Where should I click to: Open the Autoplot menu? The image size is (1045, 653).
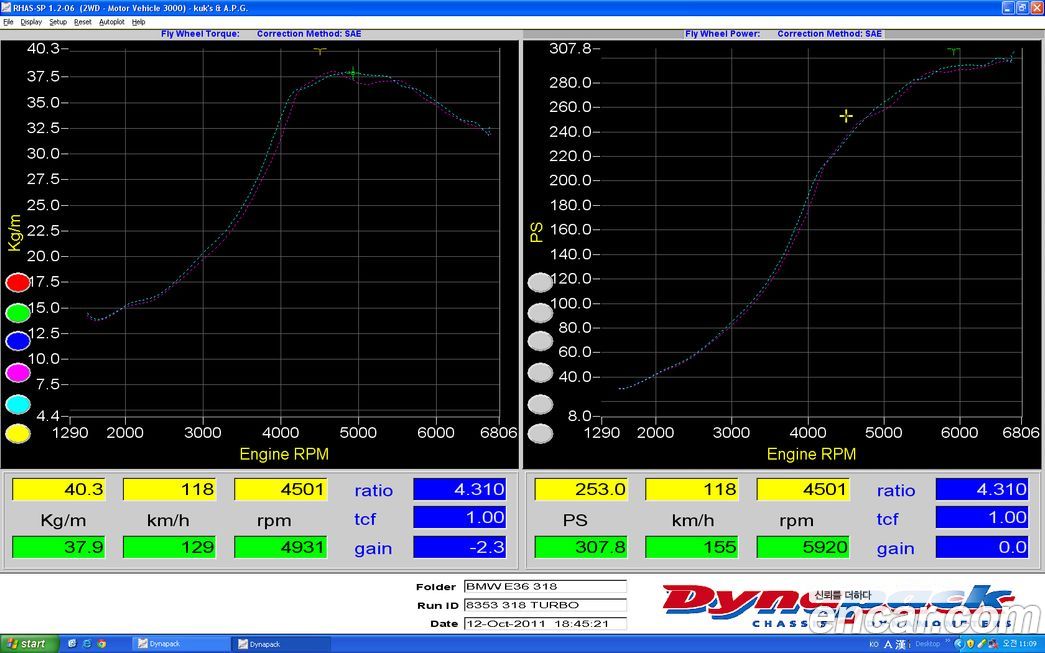click(111, 21)
